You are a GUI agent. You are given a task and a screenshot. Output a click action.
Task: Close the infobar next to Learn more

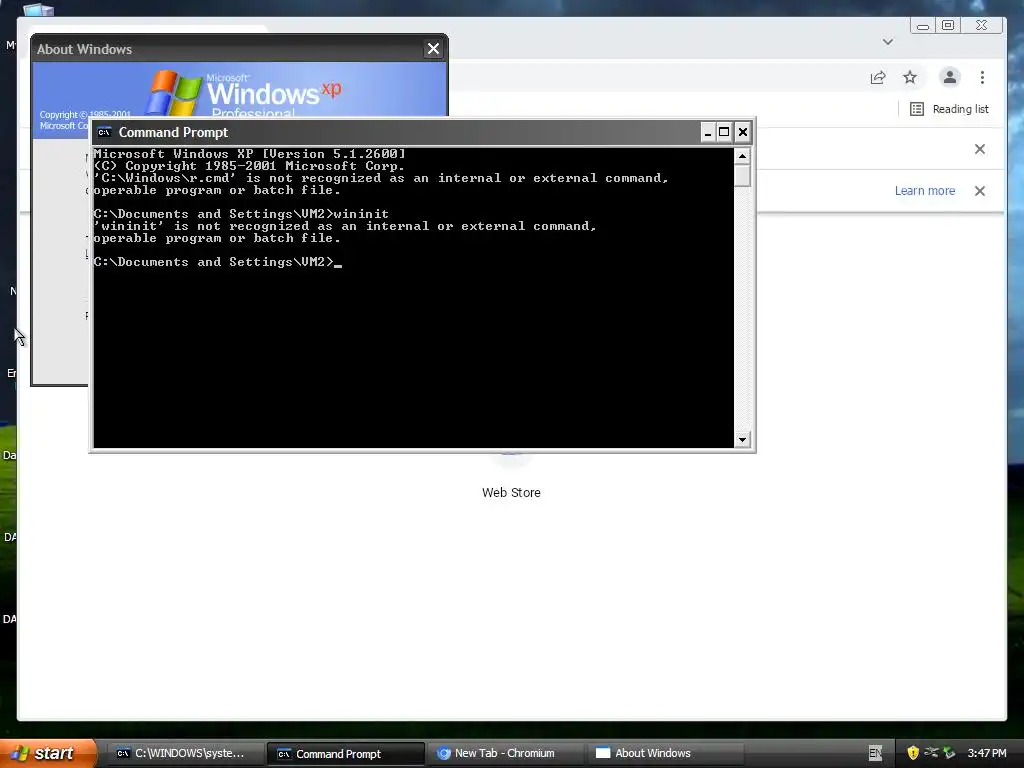tap(980, 191)
